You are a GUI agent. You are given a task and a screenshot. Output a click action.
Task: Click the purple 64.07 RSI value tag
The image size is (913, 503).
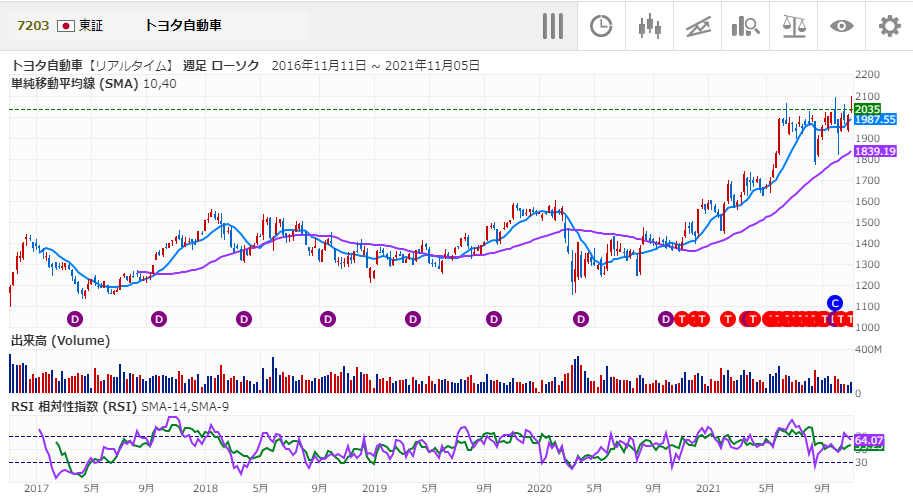869,440
